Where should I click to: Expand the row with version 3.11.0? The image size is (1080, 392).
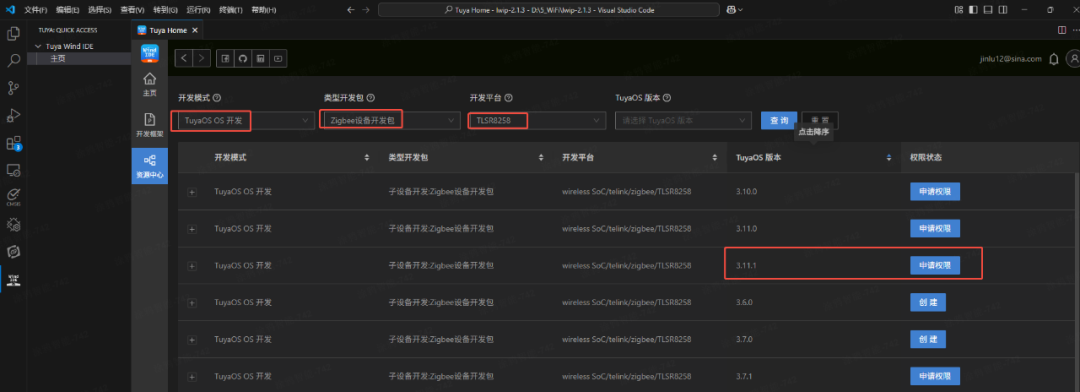point(192,228)
